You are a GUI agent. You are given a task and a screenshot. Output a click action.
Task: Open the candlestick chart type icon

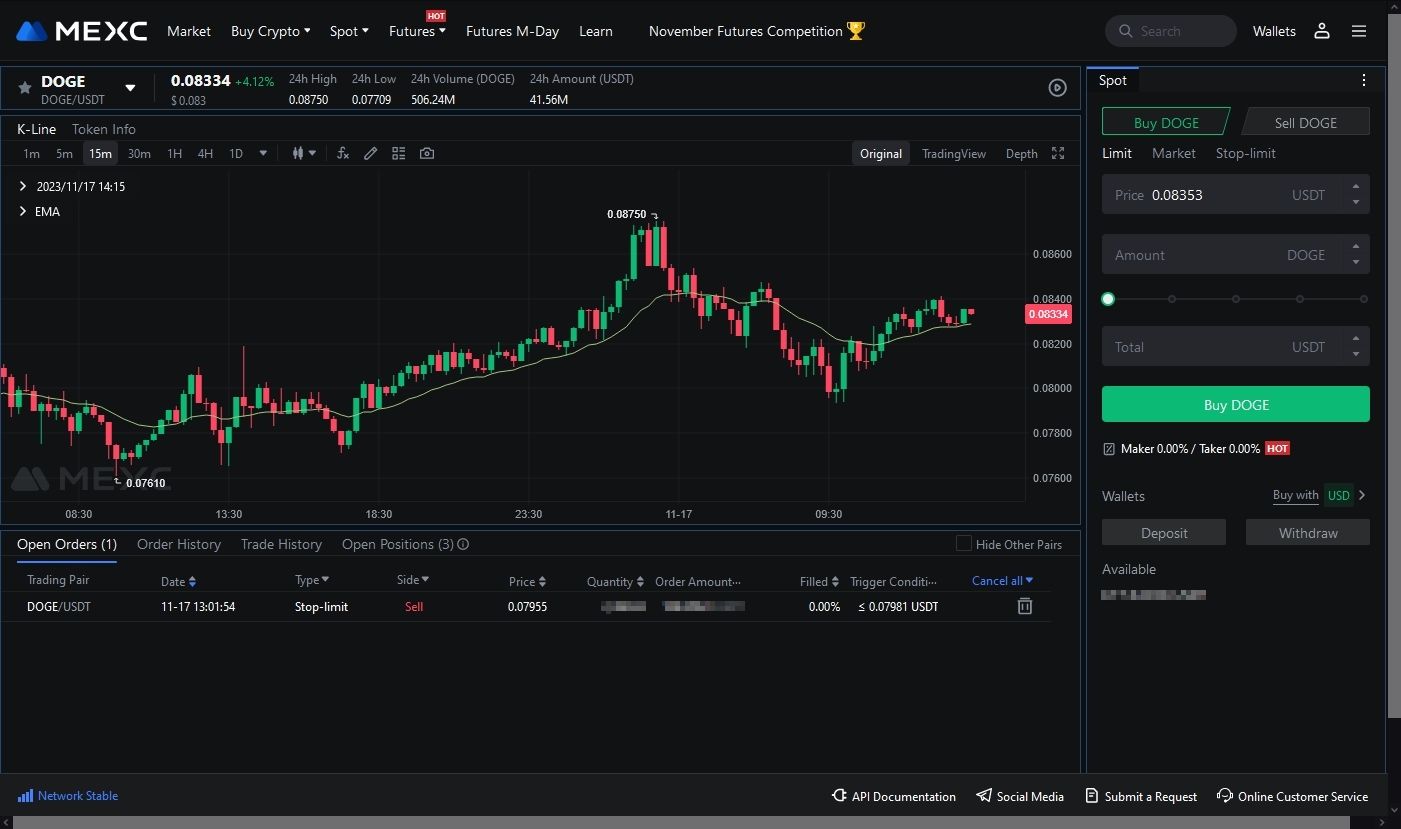tap(298, 153)
